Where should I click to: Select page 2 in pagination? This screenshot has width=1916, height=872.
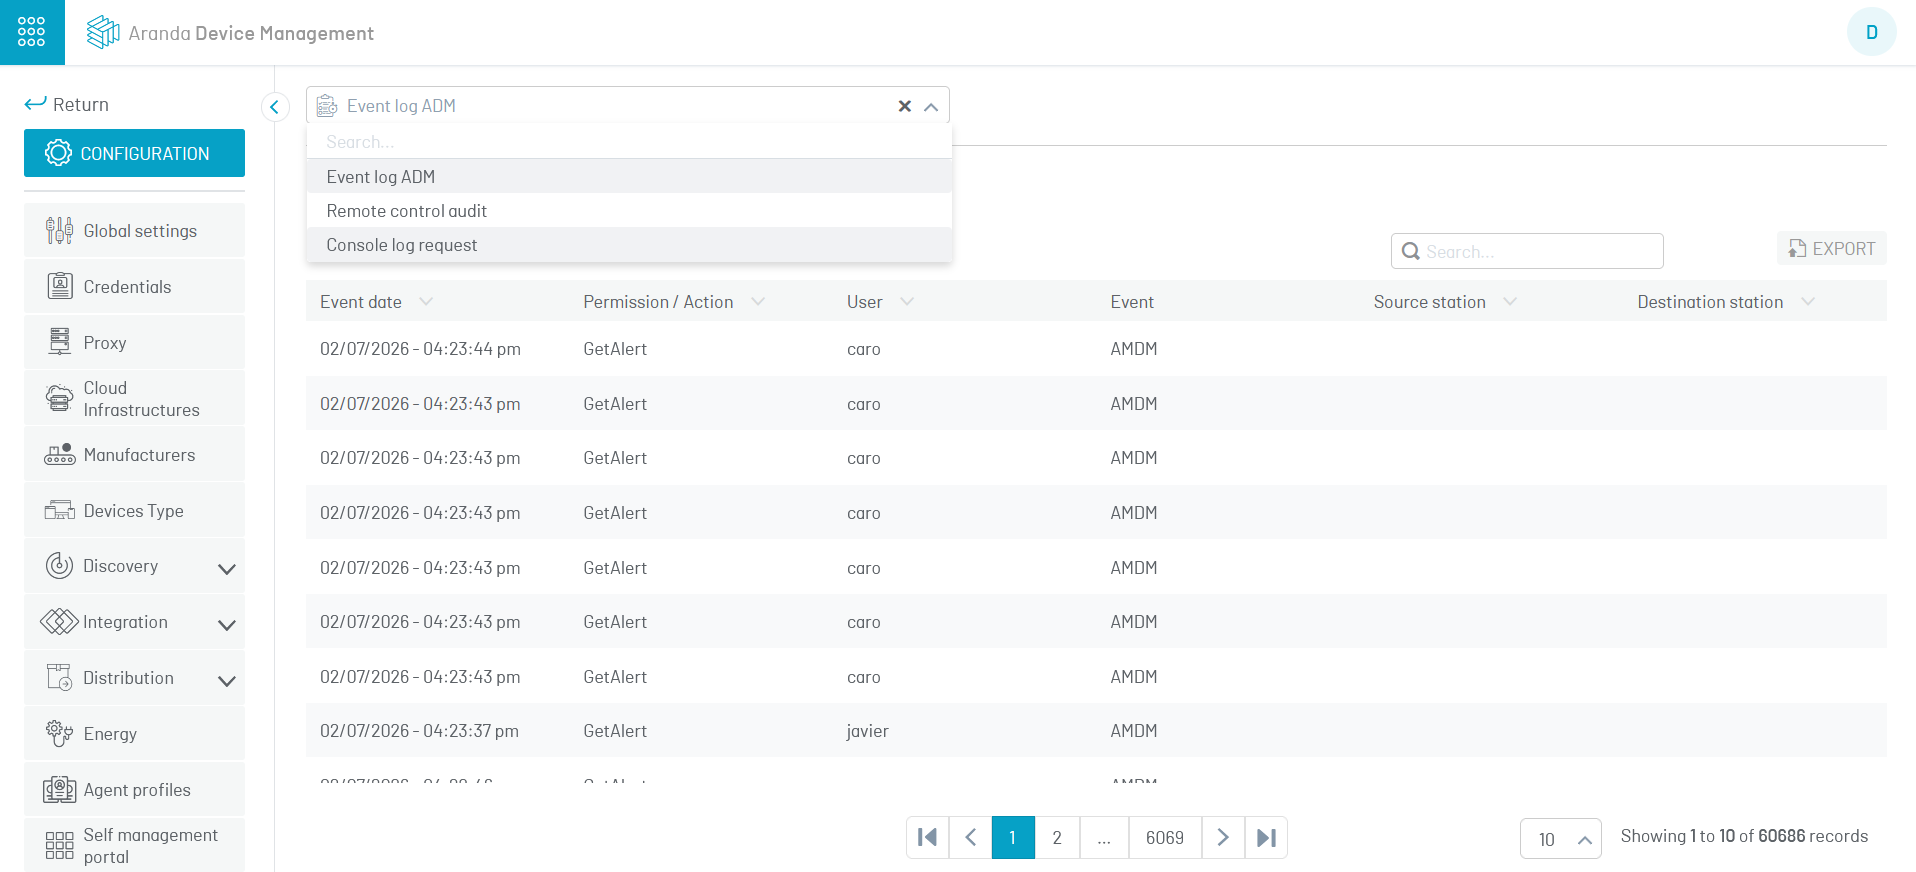(x=1057, y=838)
